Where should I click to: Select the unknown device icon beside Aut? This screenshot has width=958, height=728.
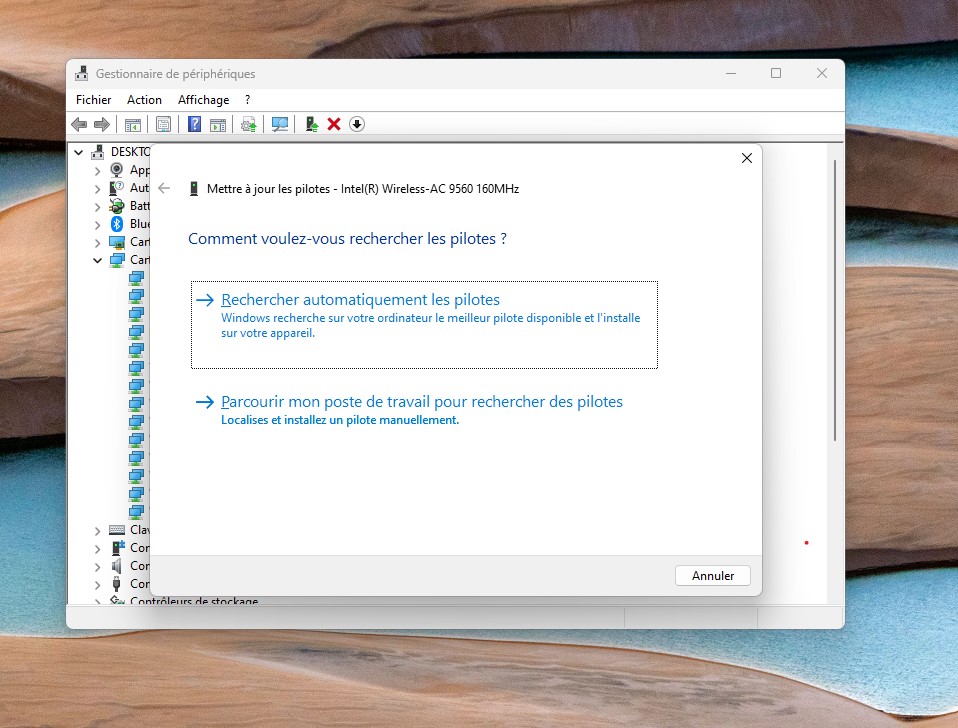(116, 188)
